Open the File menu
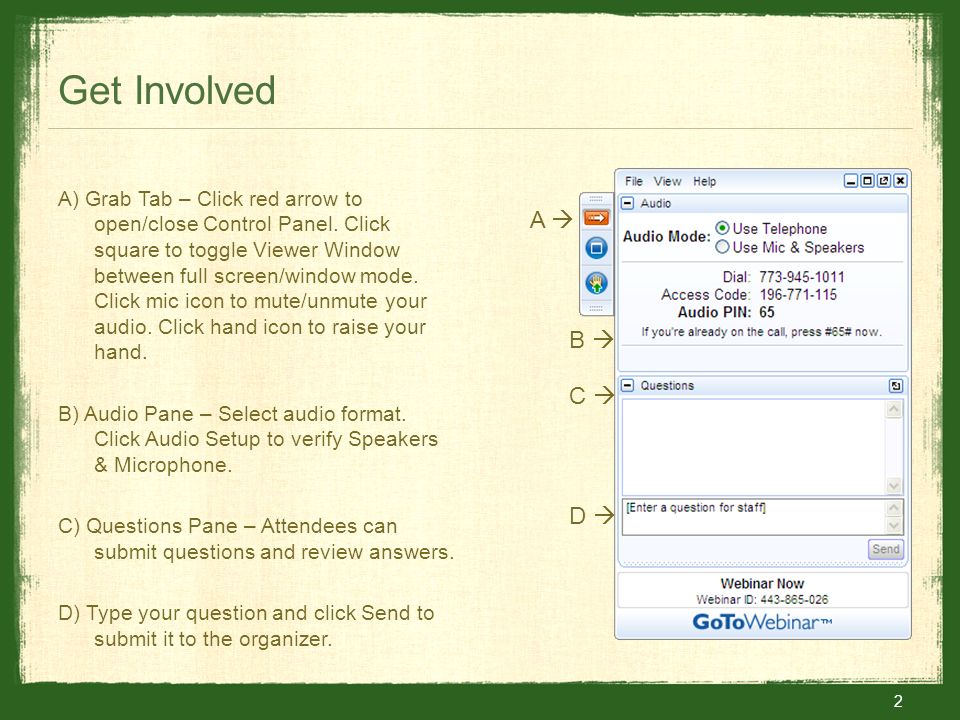The height and width of the screenshot is (720, 960). click(x=634, y=181)
